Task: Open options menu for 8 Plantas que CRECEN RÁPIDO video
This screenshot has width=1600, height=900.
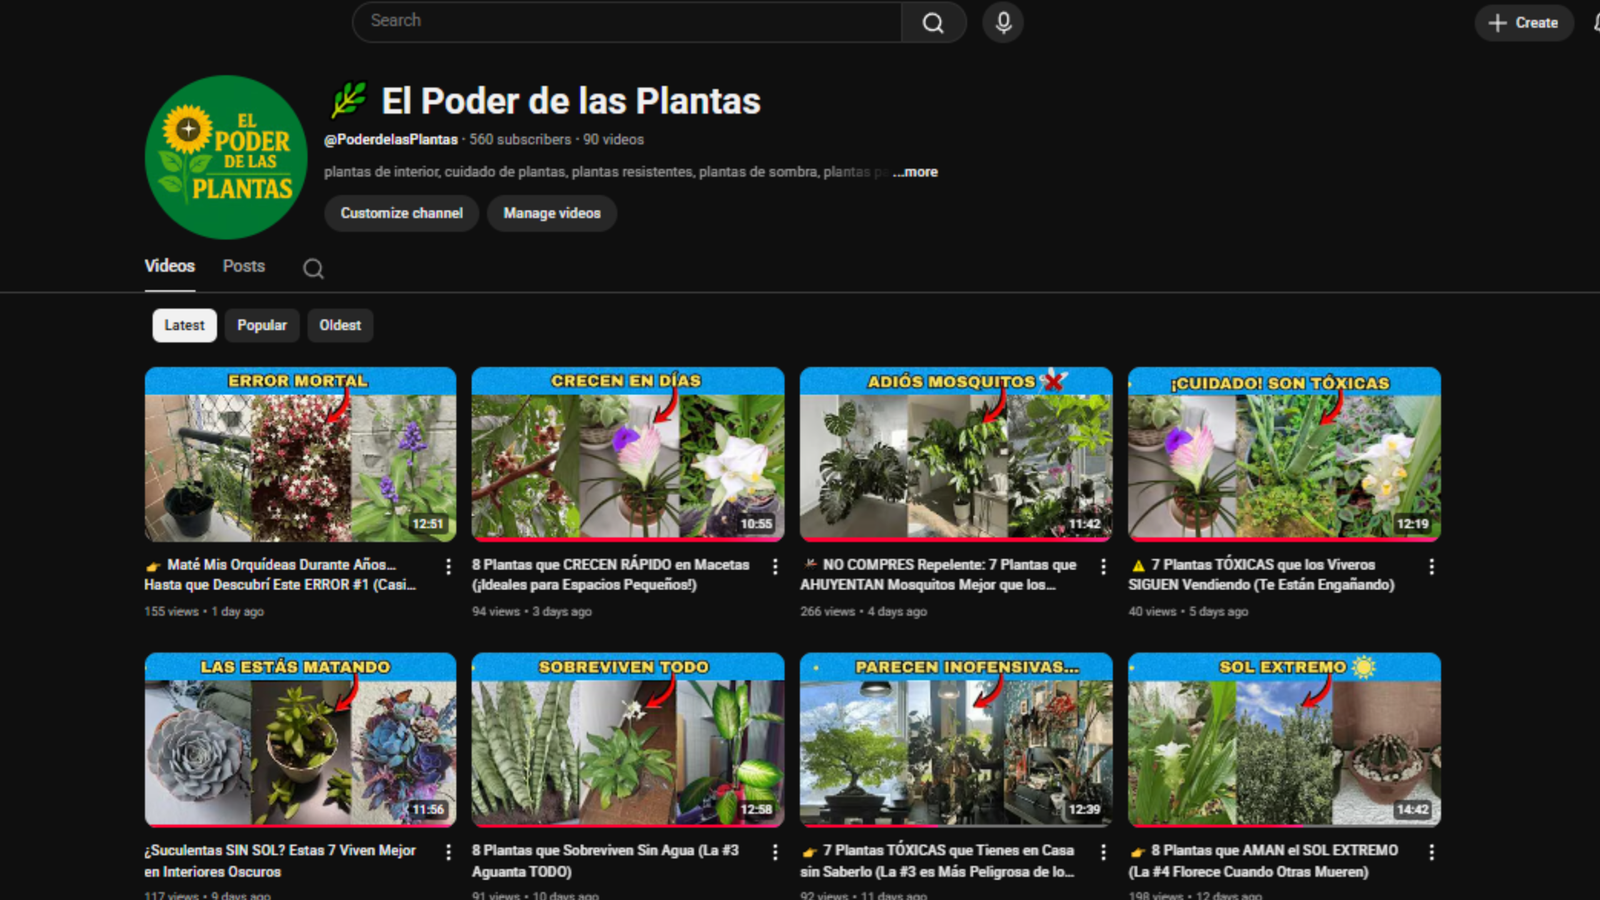Action: tap(775, 566)
